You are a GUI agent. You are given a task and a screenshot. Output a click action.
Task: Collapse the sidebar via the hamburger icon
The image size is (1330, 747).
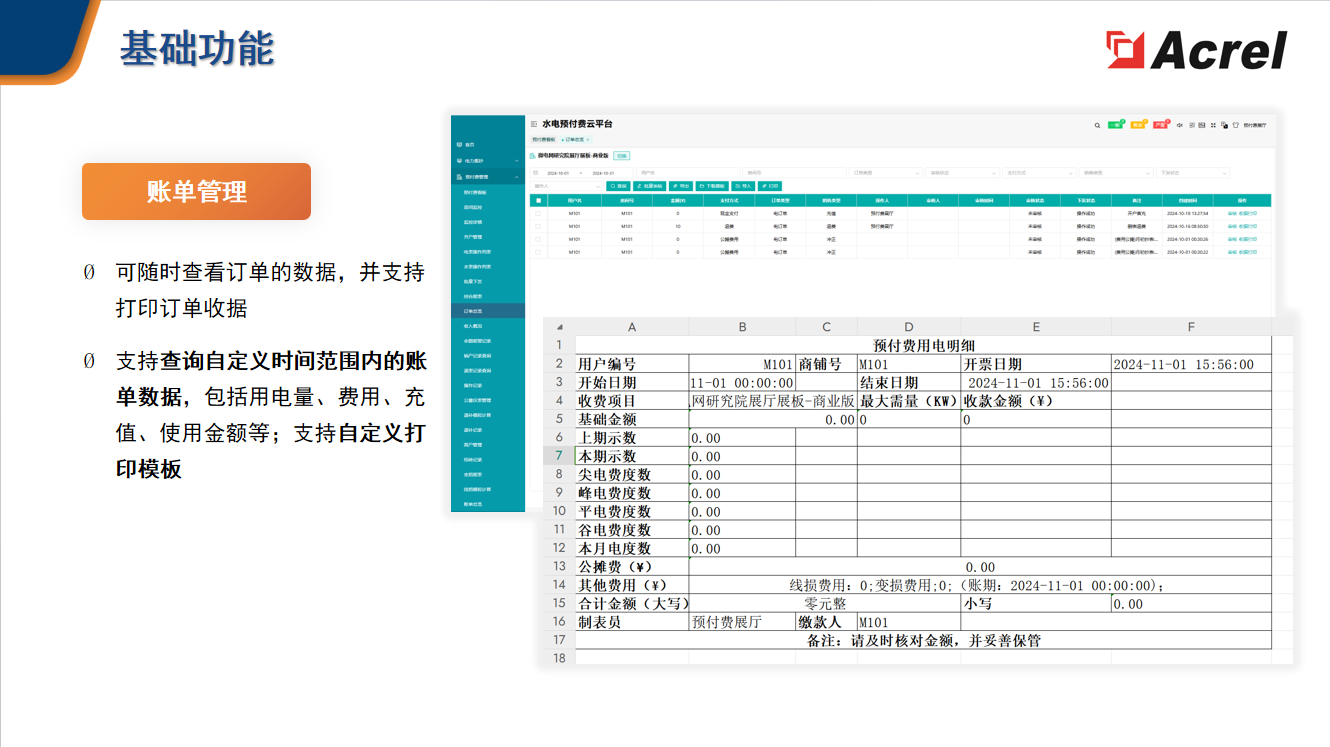[x=533, y=124]
